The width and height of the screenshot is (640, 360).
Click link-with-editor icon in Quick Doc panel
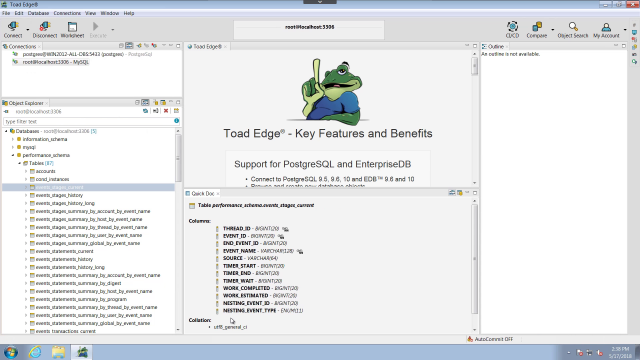[x=452, y=193]
